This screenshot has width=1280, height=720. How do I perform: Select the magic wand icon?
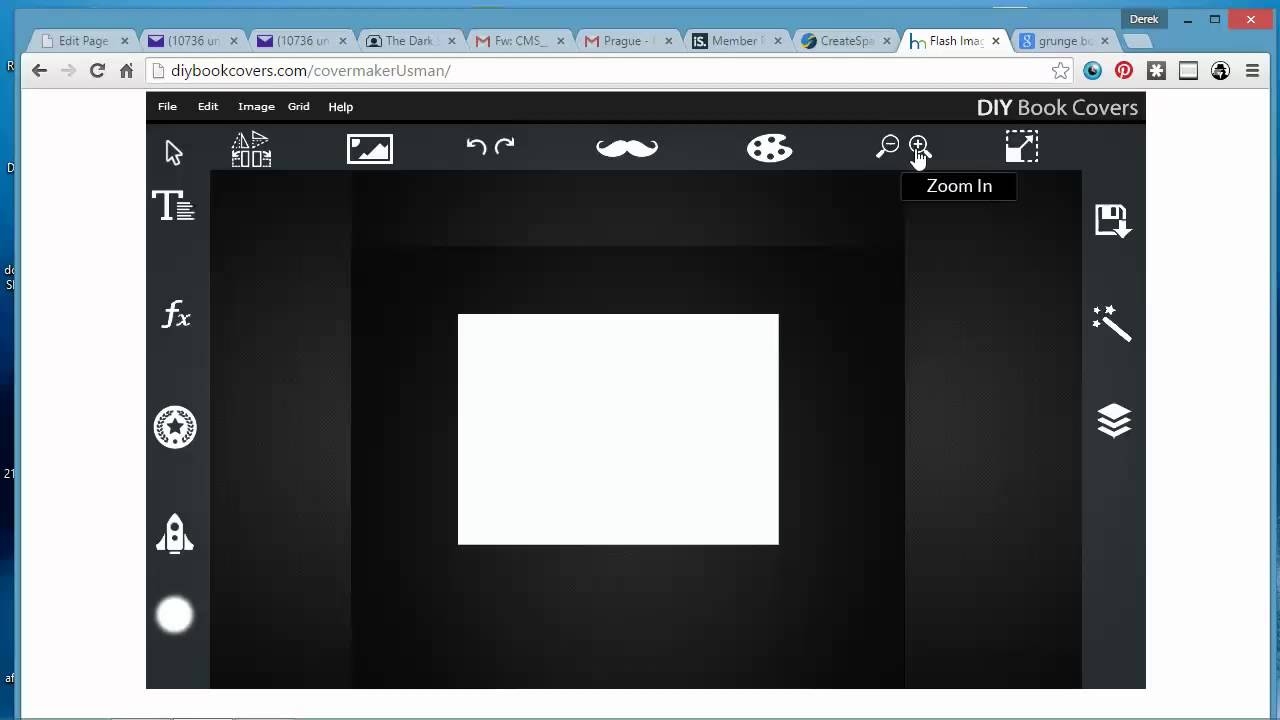tap(1112, 323)
